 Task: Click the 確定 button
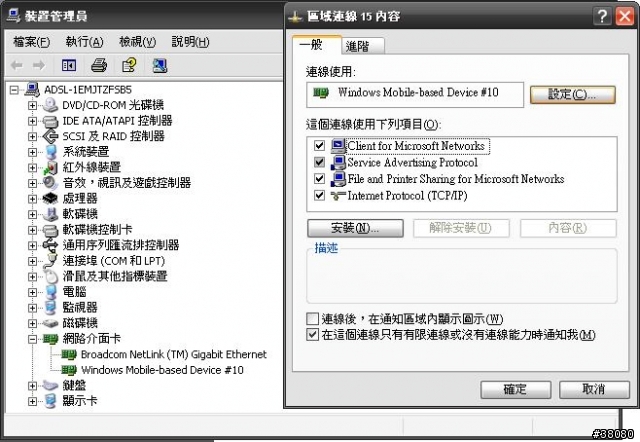click(x=516, y=389)
